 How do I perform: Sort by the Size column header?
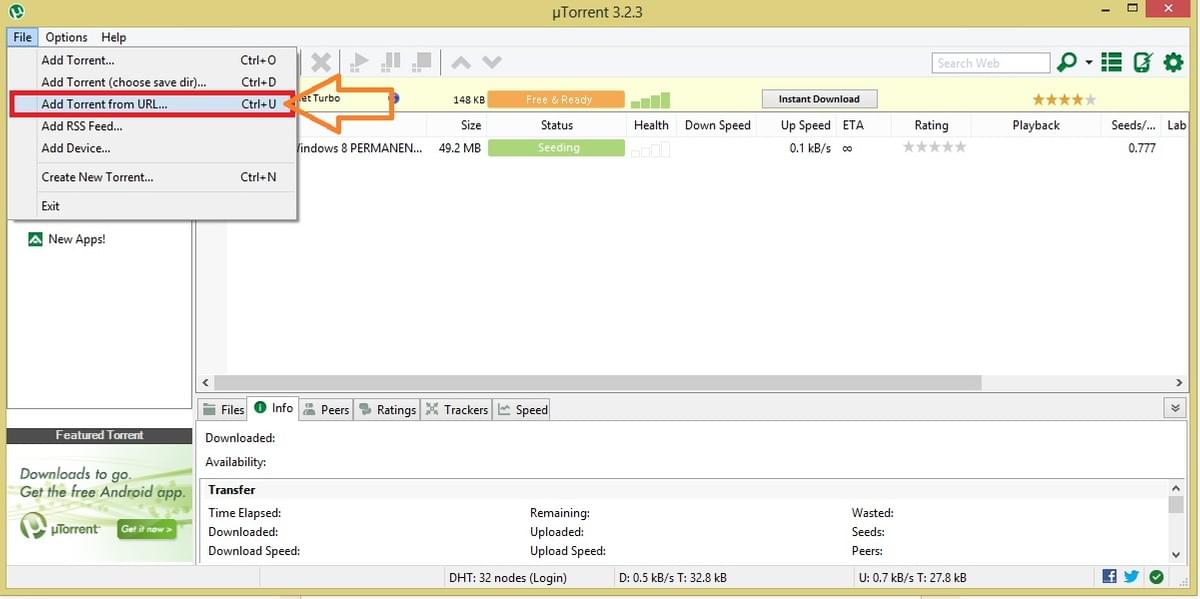pos(456,125)
